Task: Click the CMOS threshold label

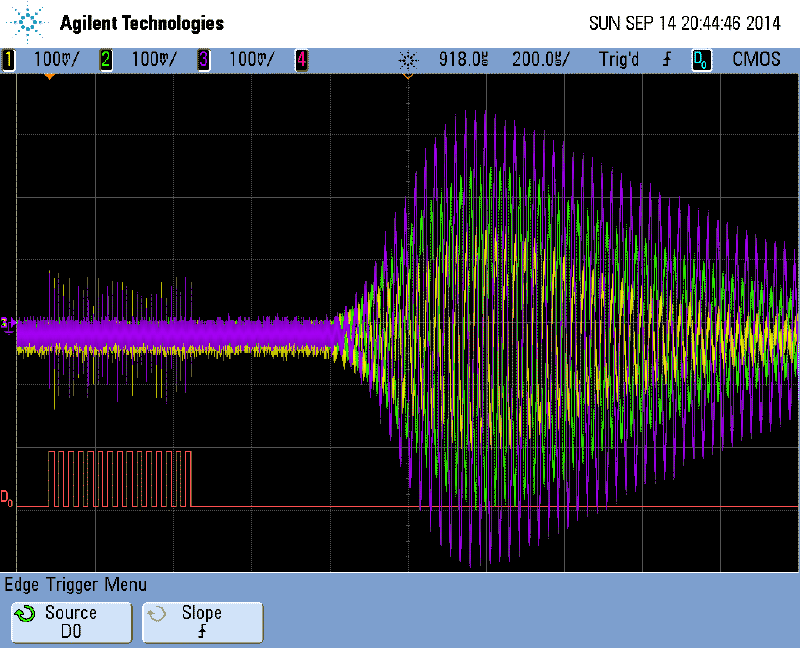Action: [x=756, y=60]
